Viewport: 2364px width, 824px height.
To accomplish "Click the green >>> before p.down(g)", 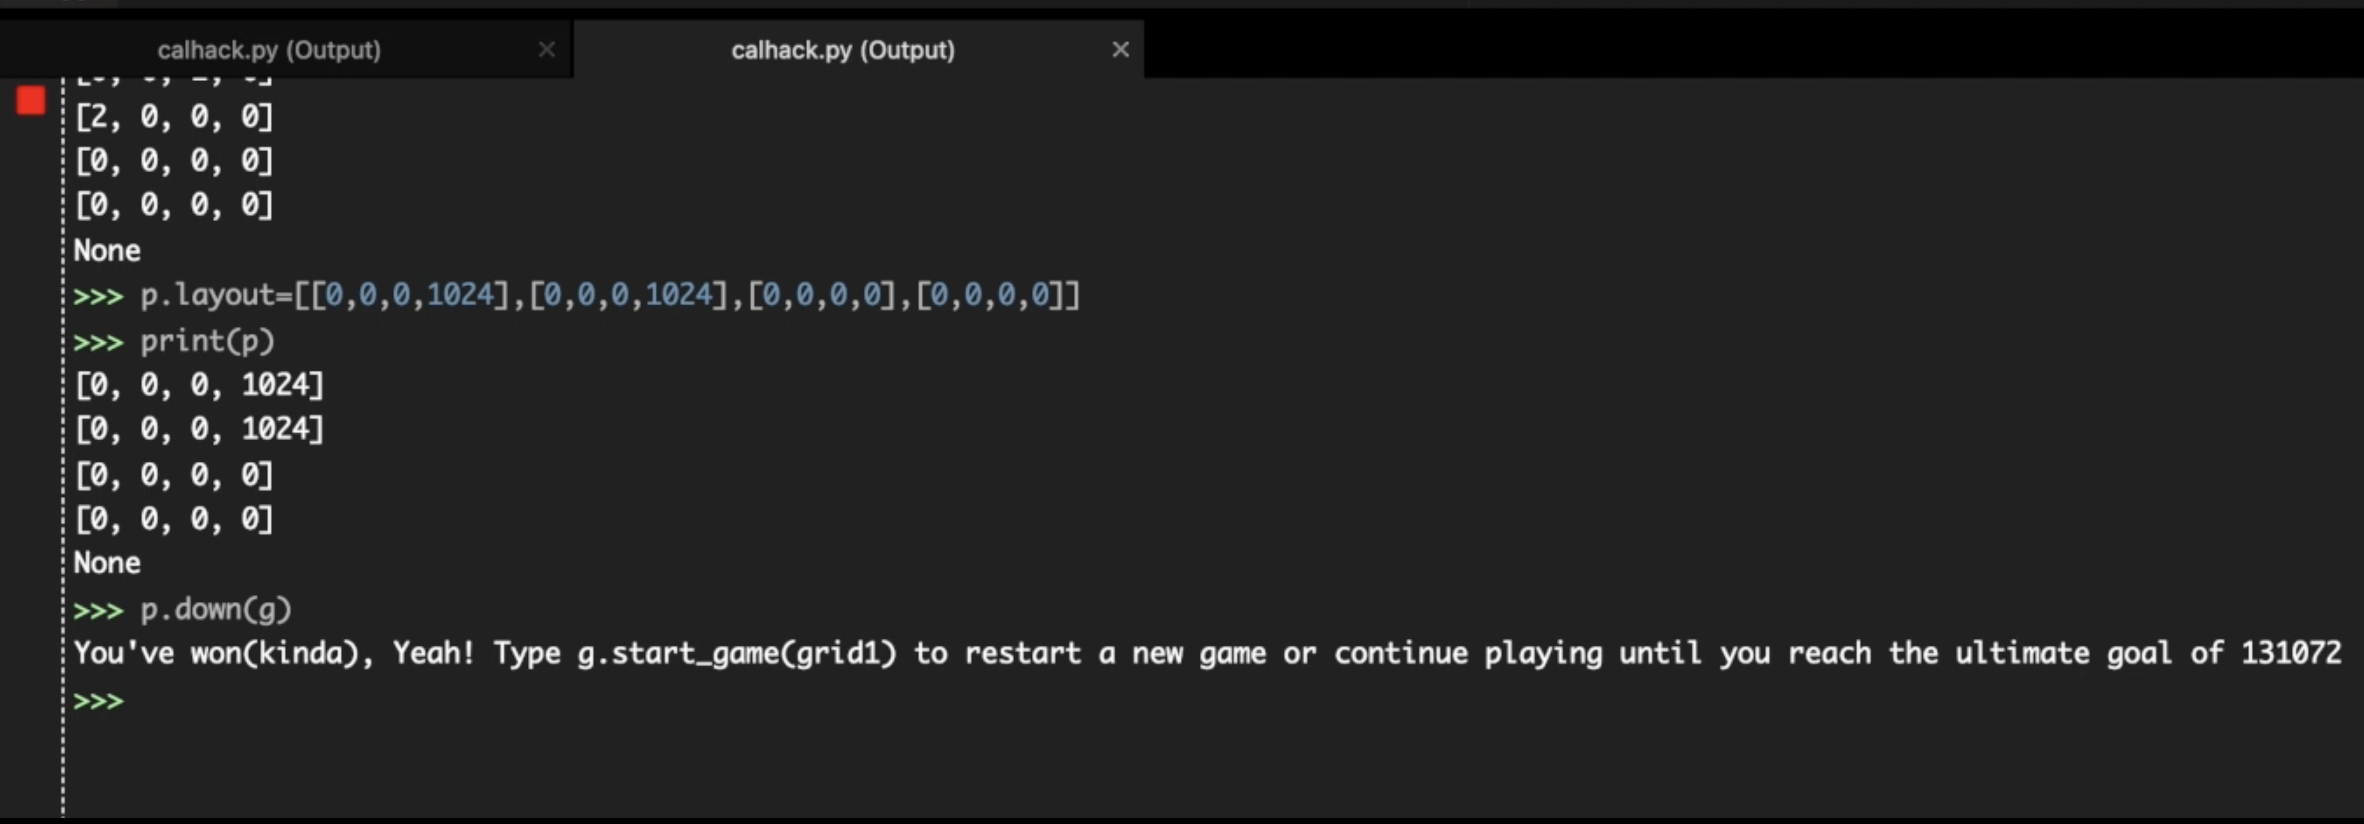I will [x=99, y=611].
